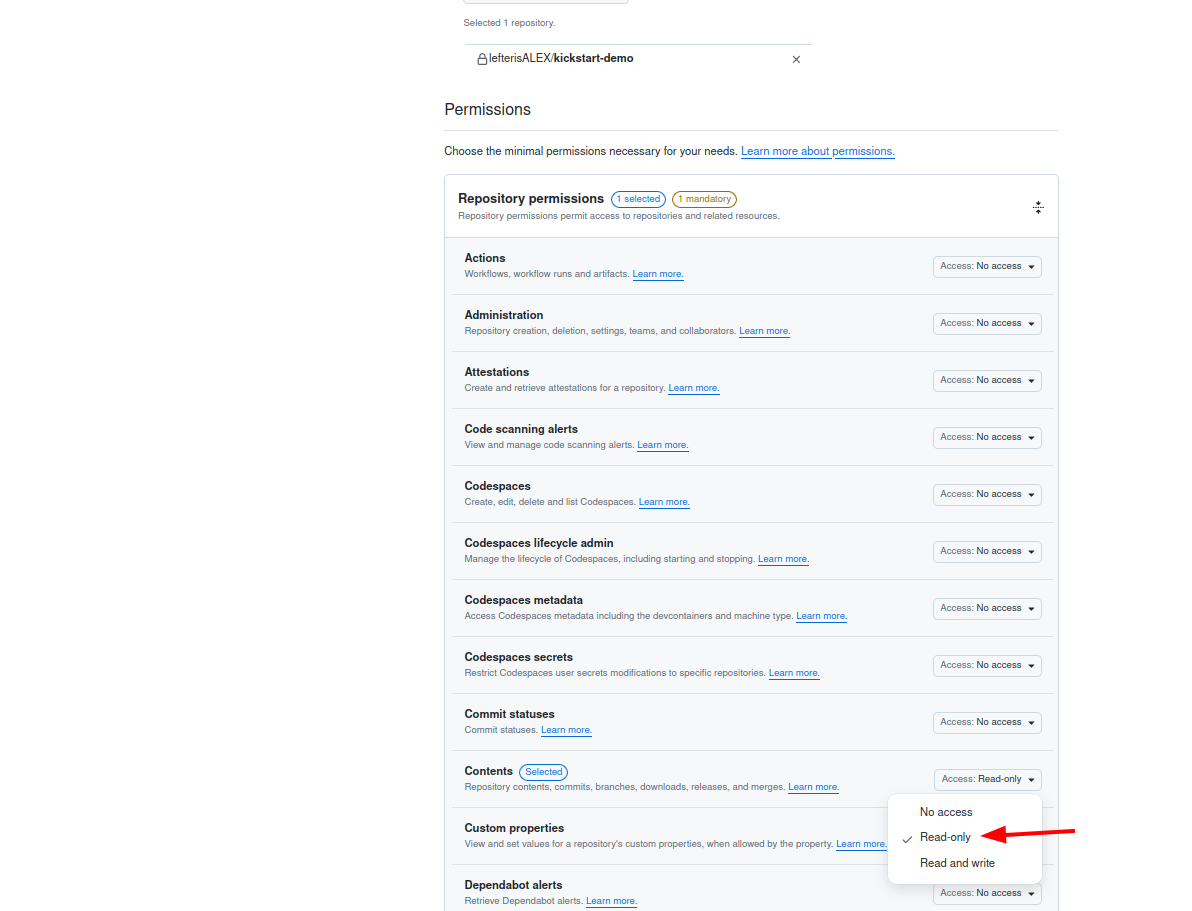This screenshot has width=1192, height=911.
Task: Open Dependabot alerts Learn more link
Action: (x=611, y=901)
